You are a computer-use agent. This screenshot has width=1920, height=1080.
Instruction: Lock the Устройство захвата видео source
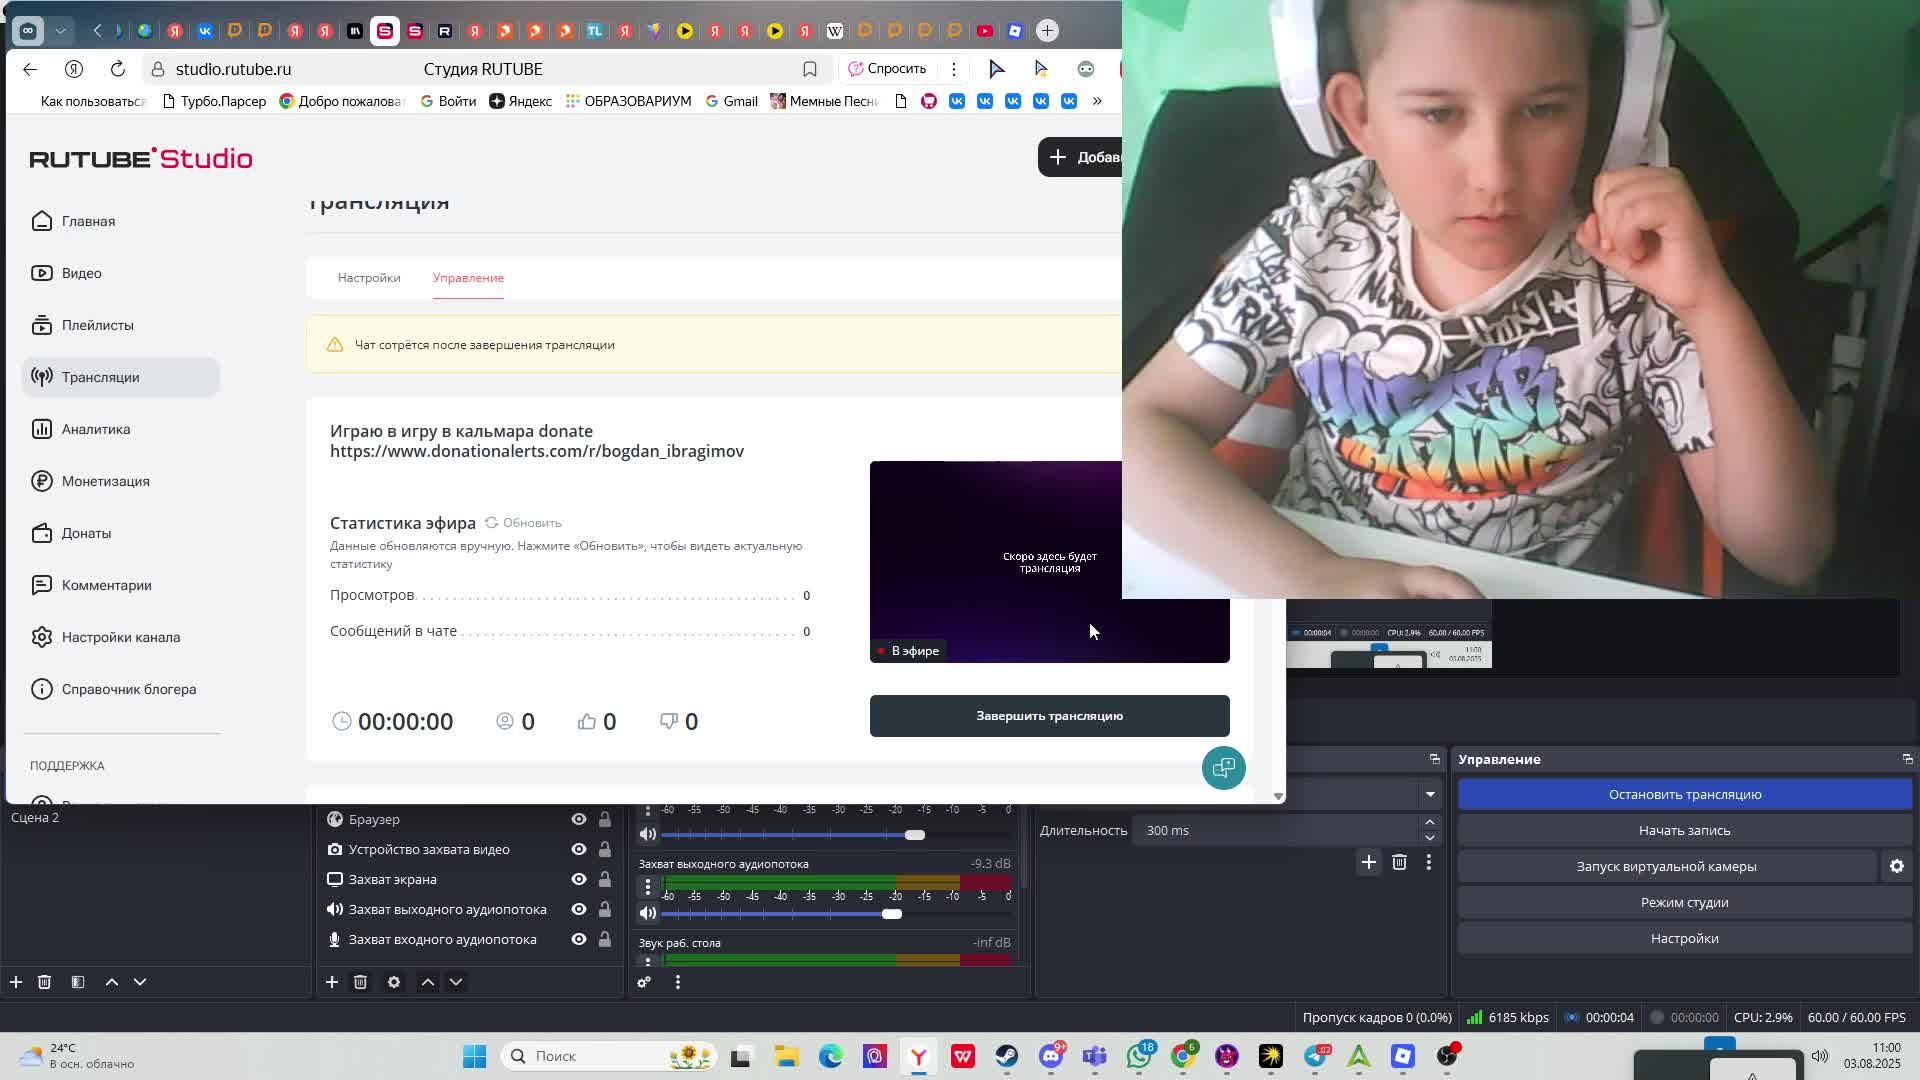click(605, 849)
